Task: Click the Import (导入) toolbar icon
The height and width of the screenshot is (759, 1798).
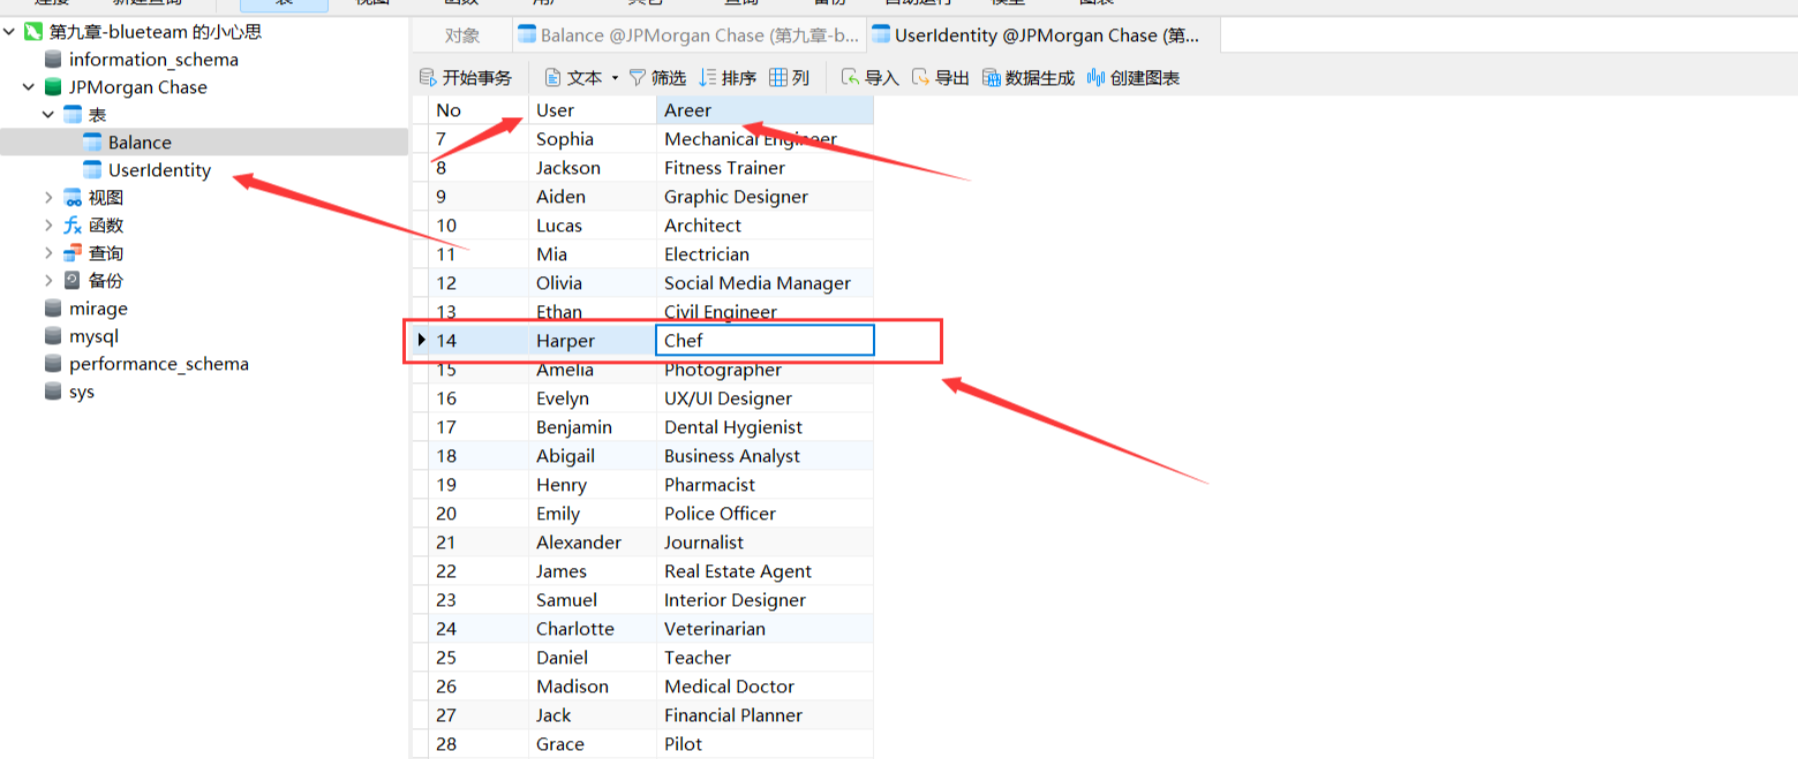Action: coord(850,78)
